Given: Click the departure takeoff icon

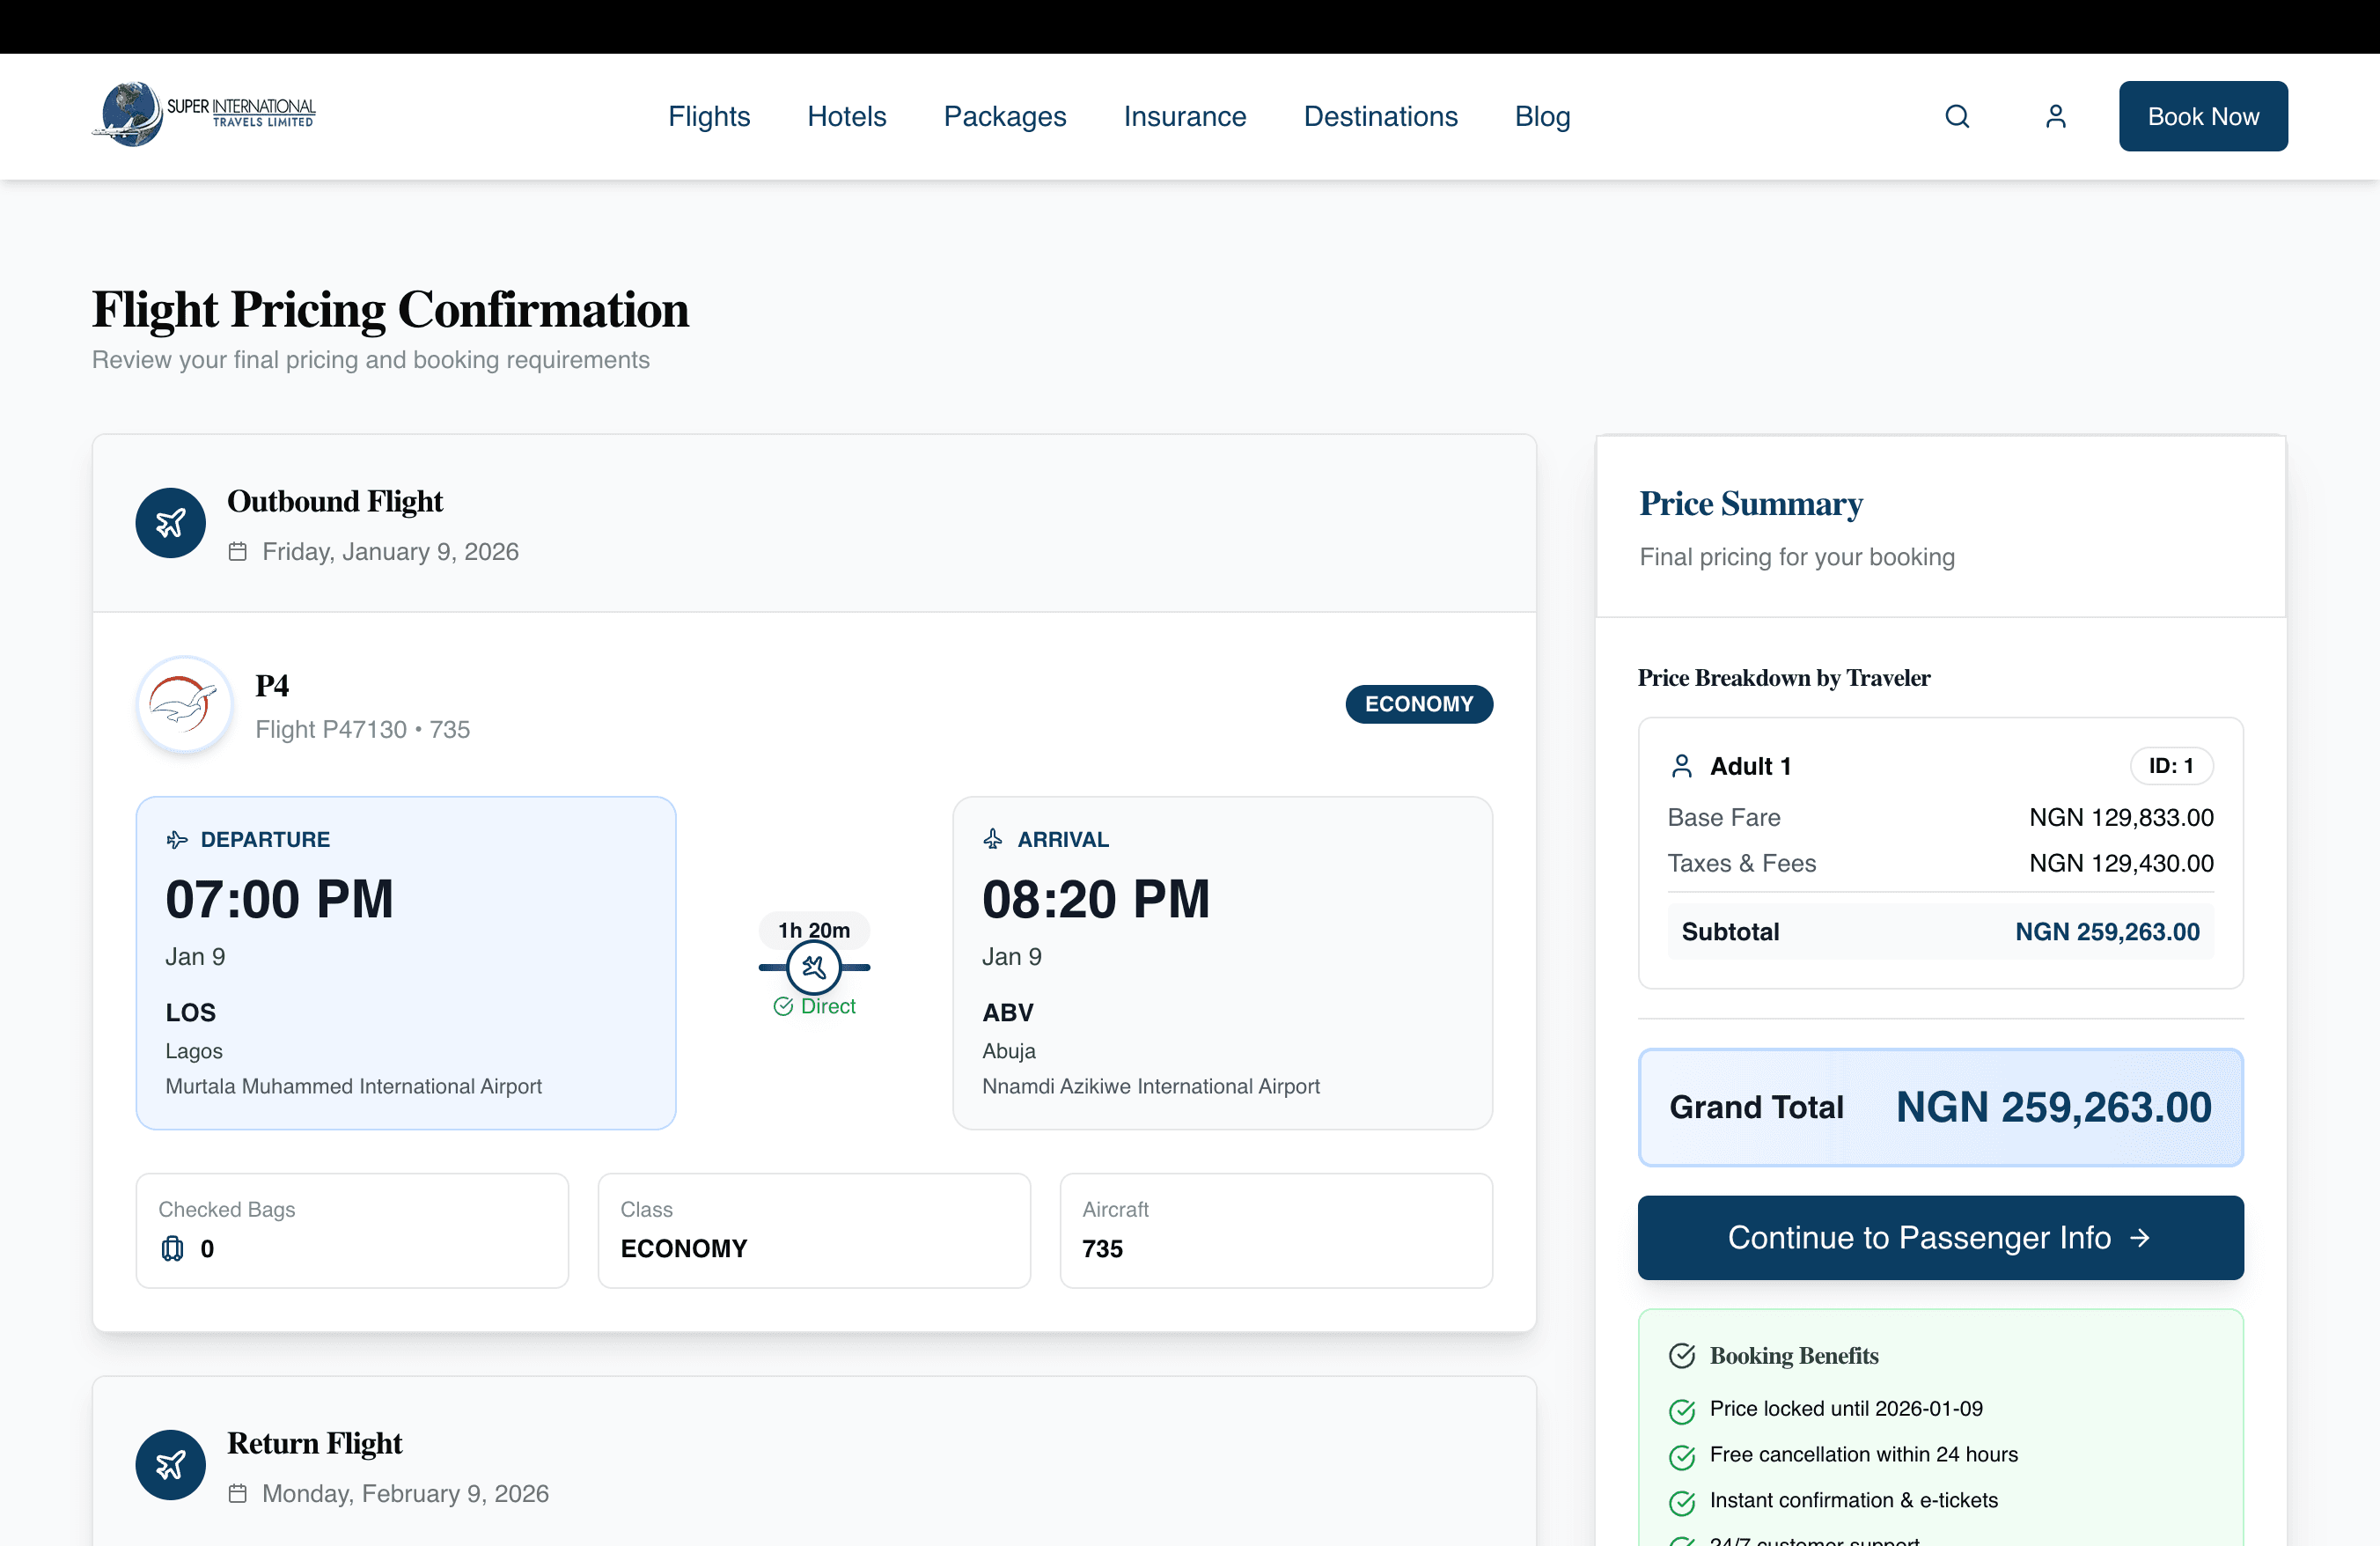Looking at the screenshot, I should pos(177,839).
